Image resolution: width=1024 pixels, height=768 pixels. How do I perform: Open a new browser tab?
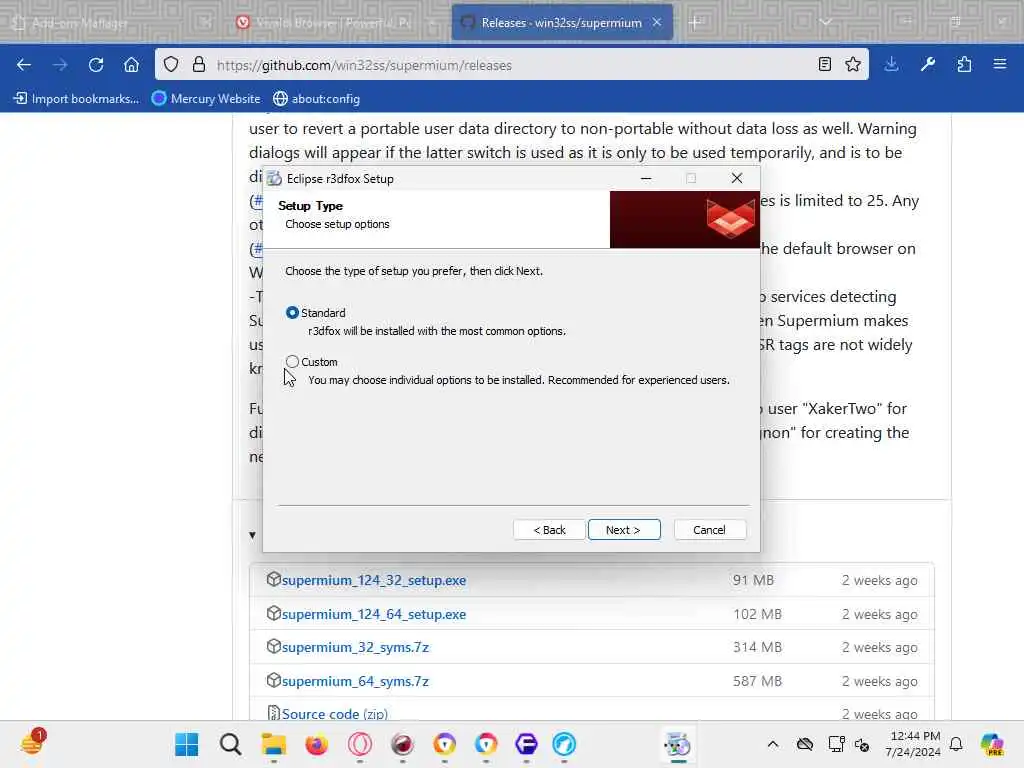click(694, 23)
